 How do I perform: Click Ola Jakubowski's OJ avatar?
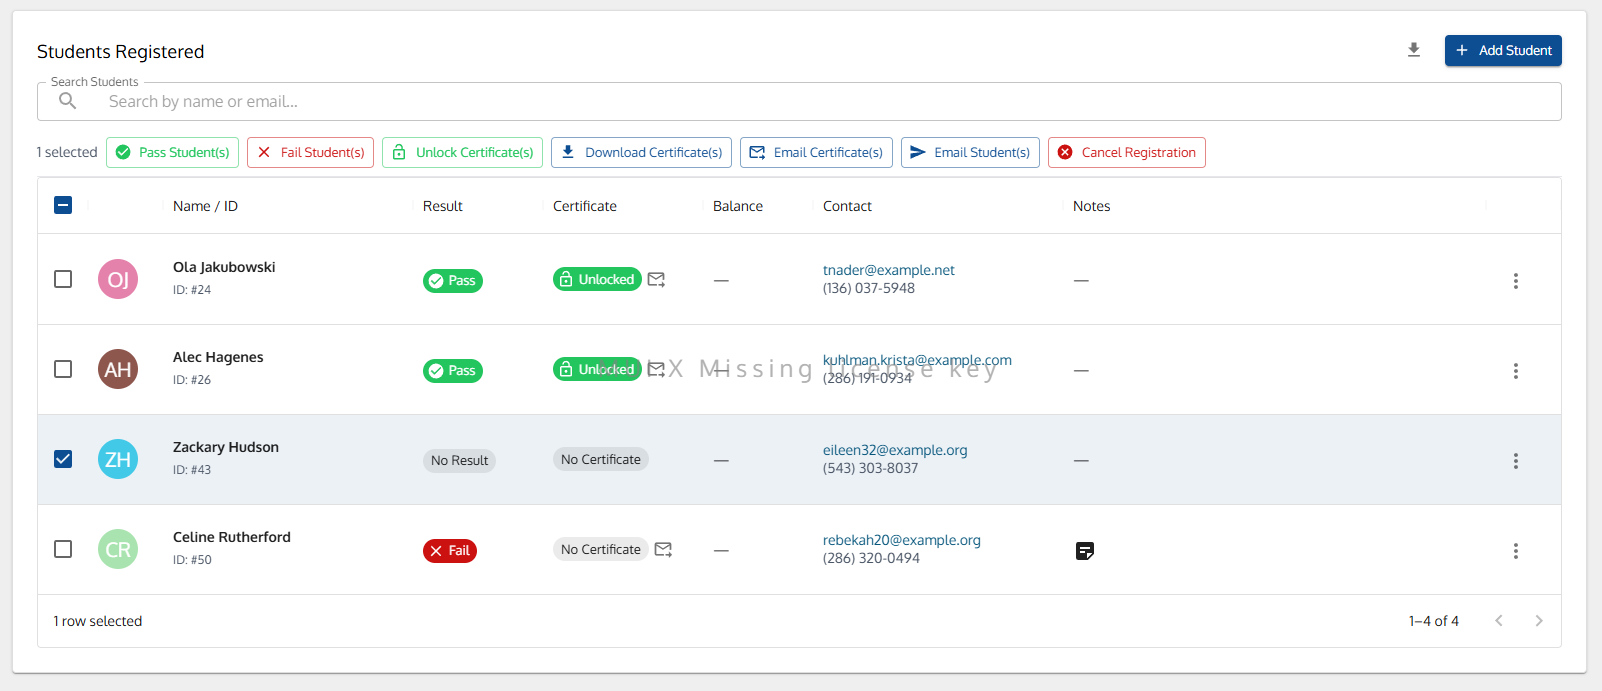[118, 280]
